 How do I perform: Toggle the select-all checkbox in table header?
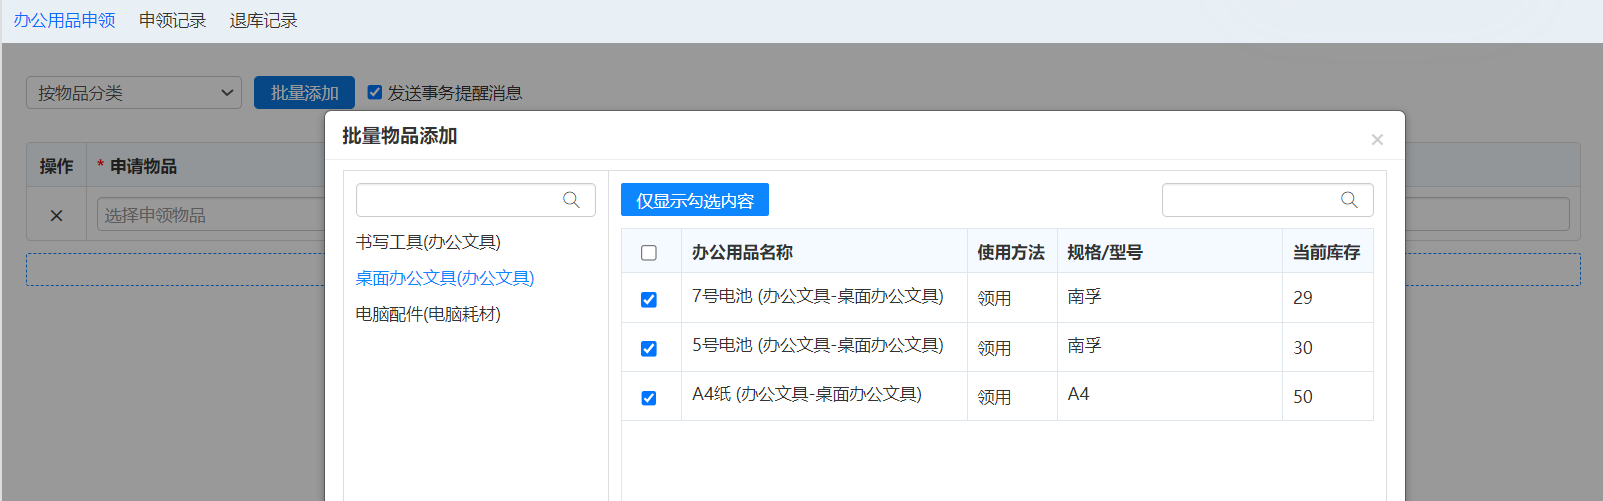click(x=649, y=253)
